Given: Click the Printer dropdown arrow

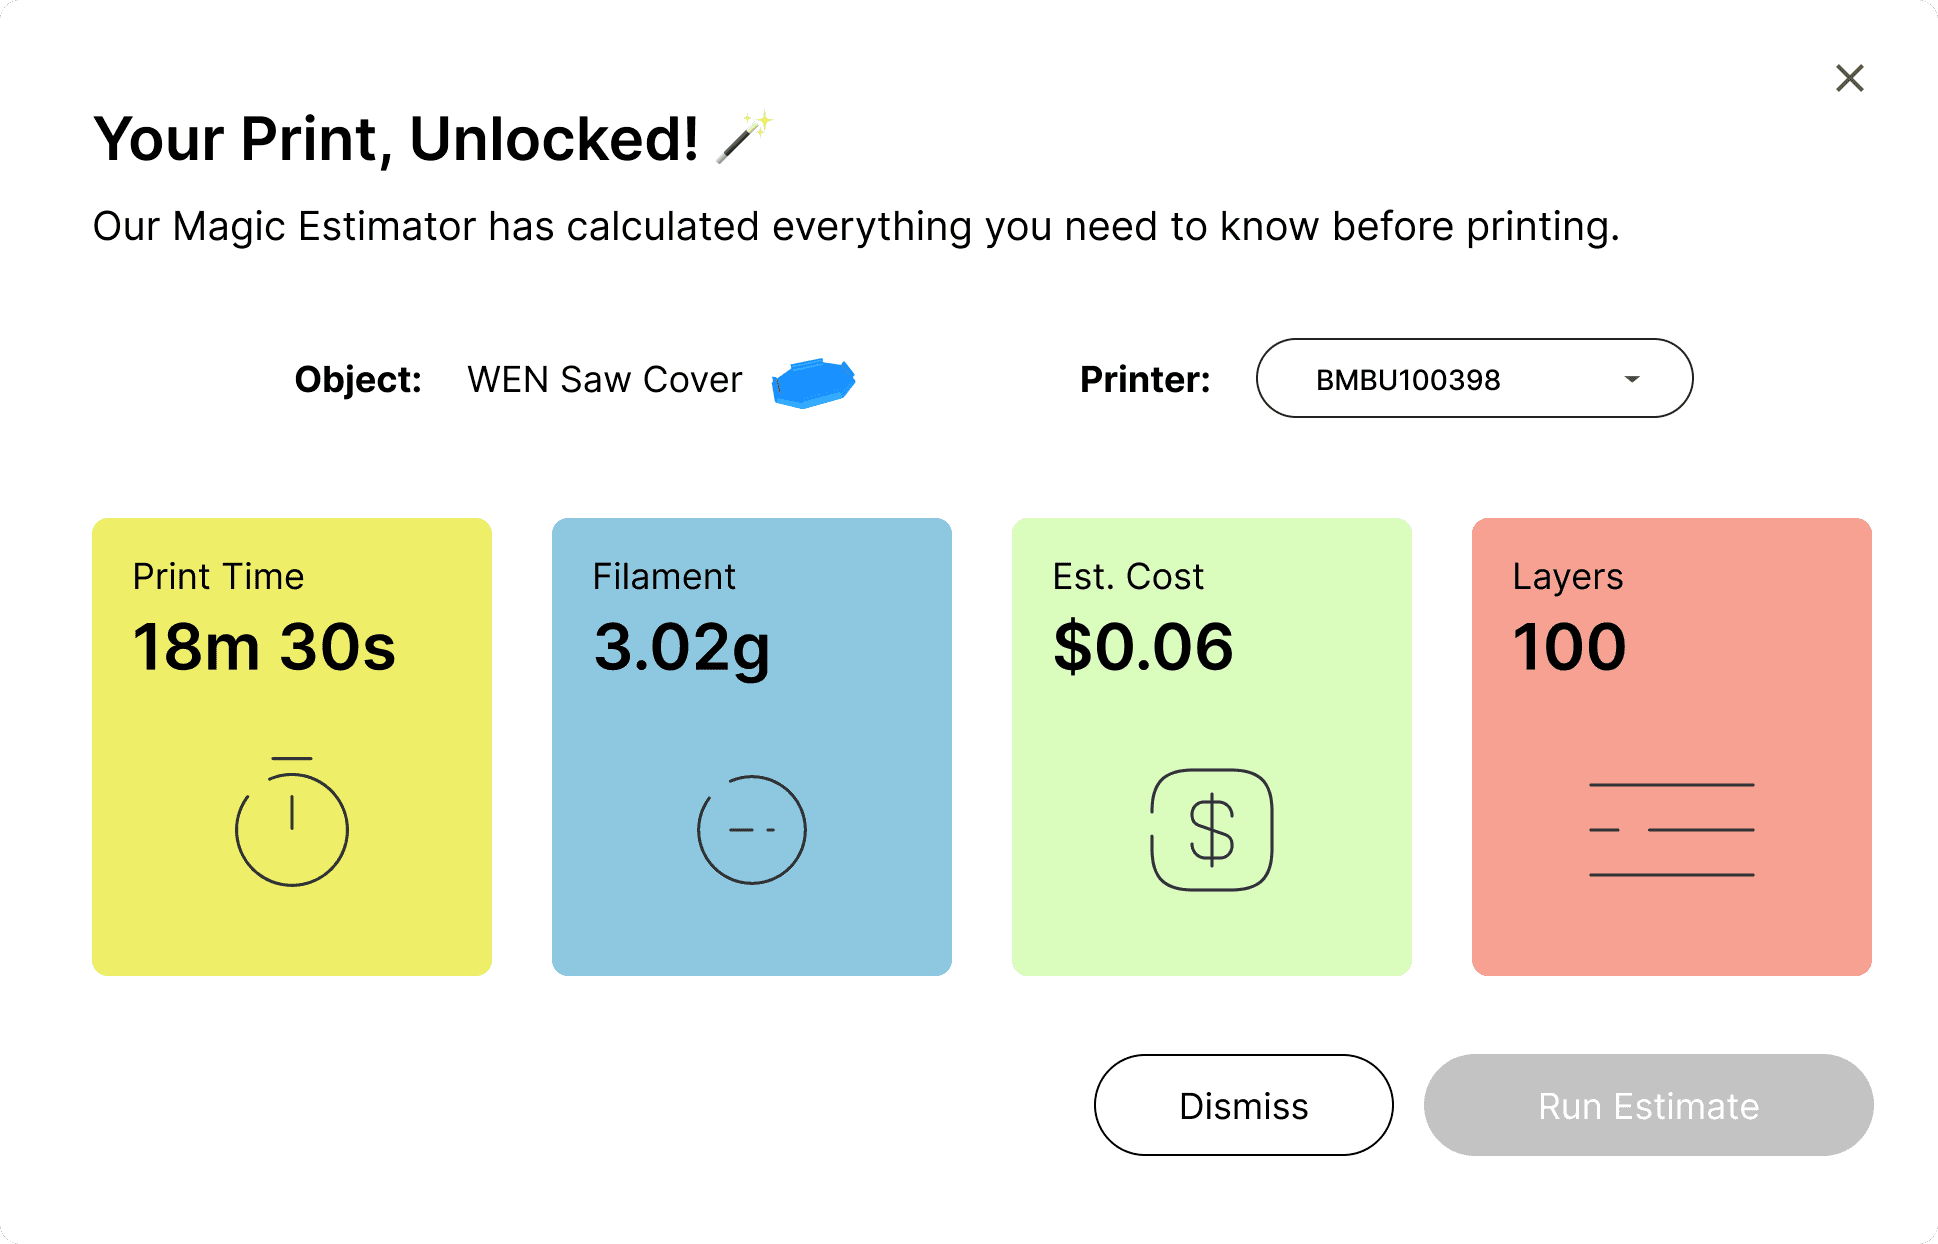Looking at the screenshot, I should [1632, 379].
